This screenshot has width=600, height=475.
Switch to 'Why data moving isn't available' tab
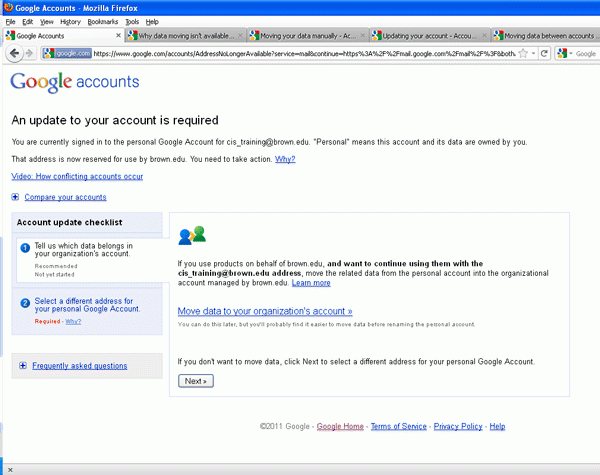click(186, 36)
